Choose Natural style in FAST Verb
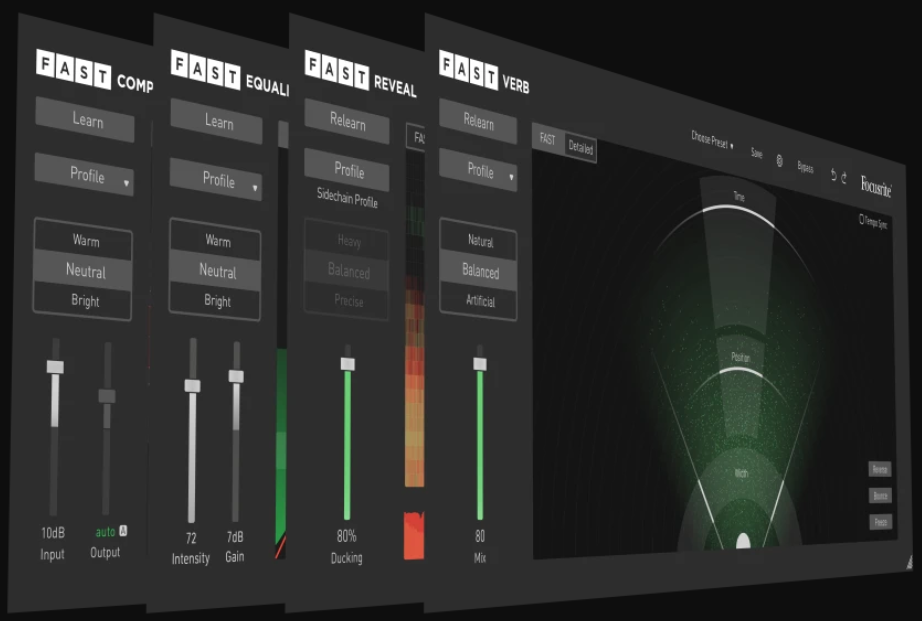The height and width of the screenshot is (621, 922). click(x=479, y=241)
